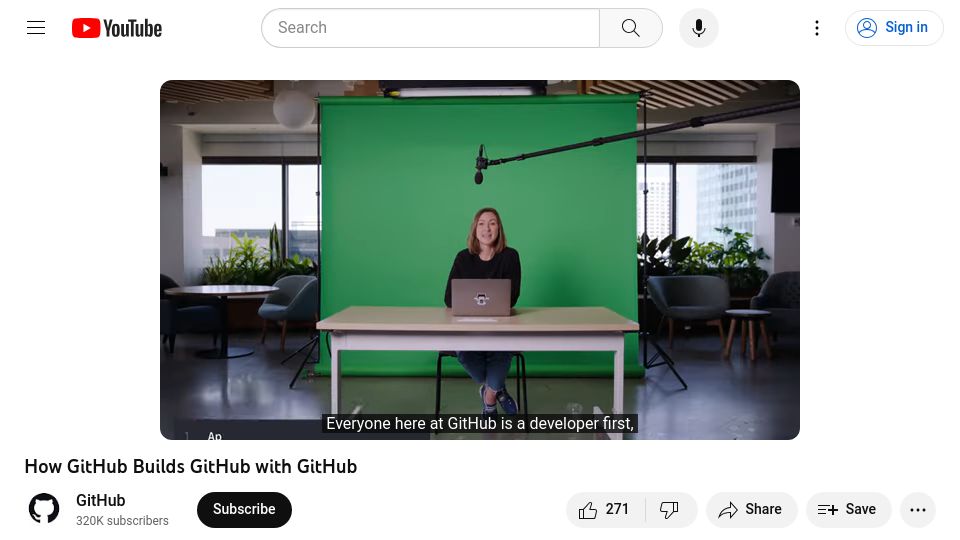Like the video with 271 likes

pos(606,509)
